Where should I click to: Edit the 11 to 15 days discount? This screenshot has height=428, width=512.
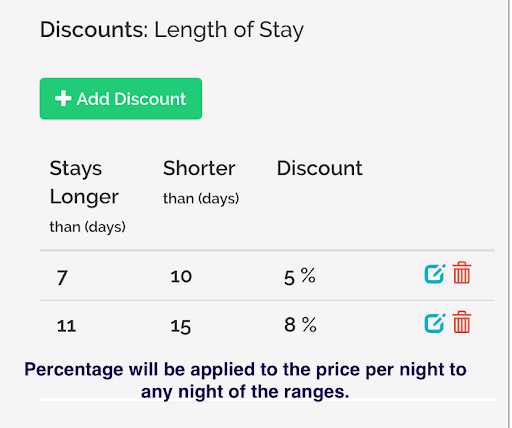click(x=435, y=323)
